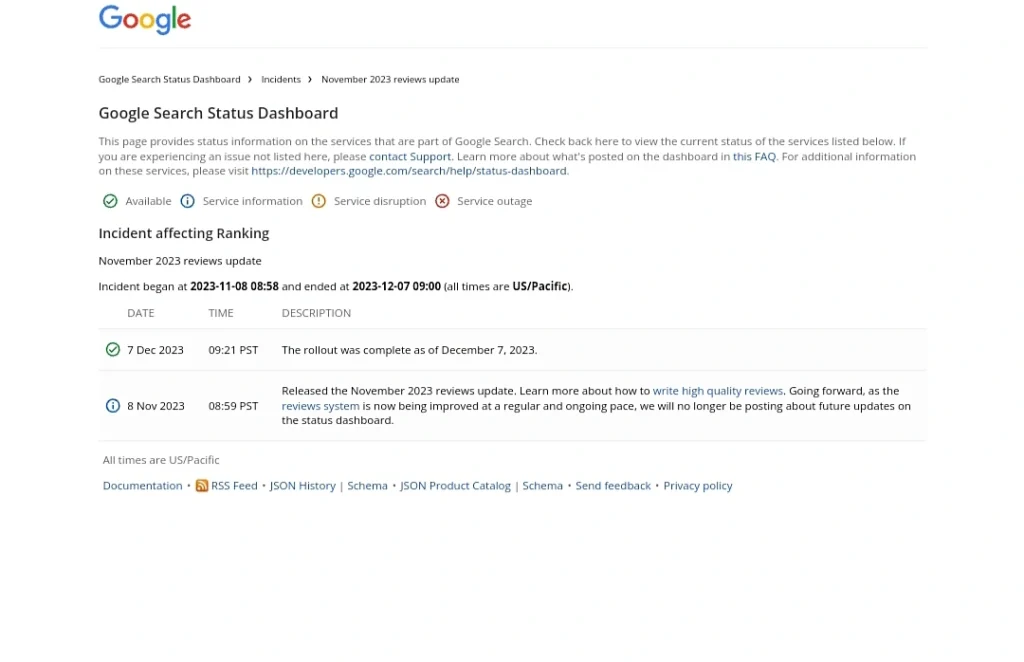Click the Google Search Status Dashboard heading
The image size is (1024, 662).
[x=218, y=113]
